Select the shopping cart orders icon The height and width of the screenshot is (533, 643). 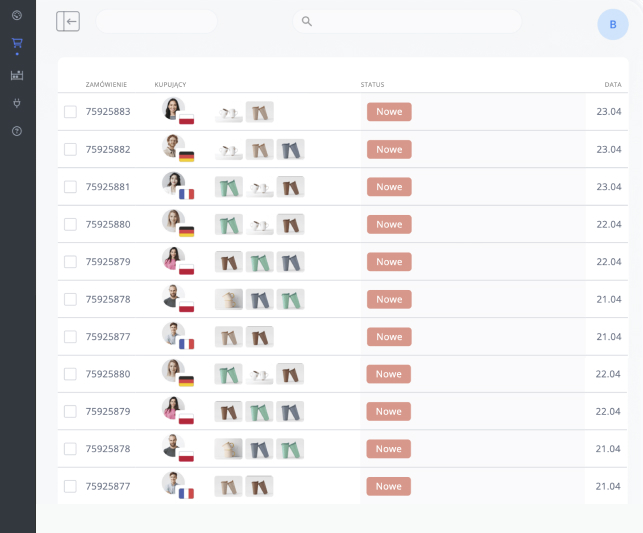point(16,44)
